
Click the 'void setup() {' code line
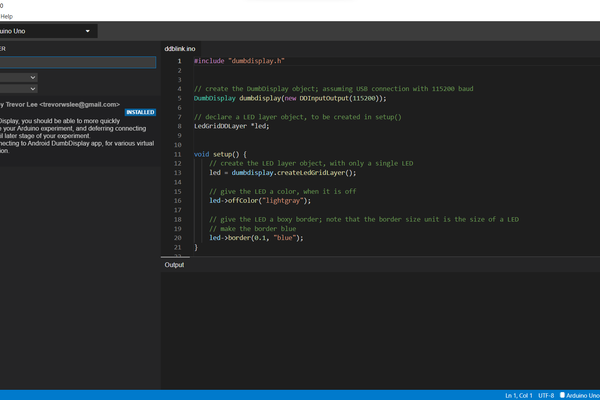220,154
